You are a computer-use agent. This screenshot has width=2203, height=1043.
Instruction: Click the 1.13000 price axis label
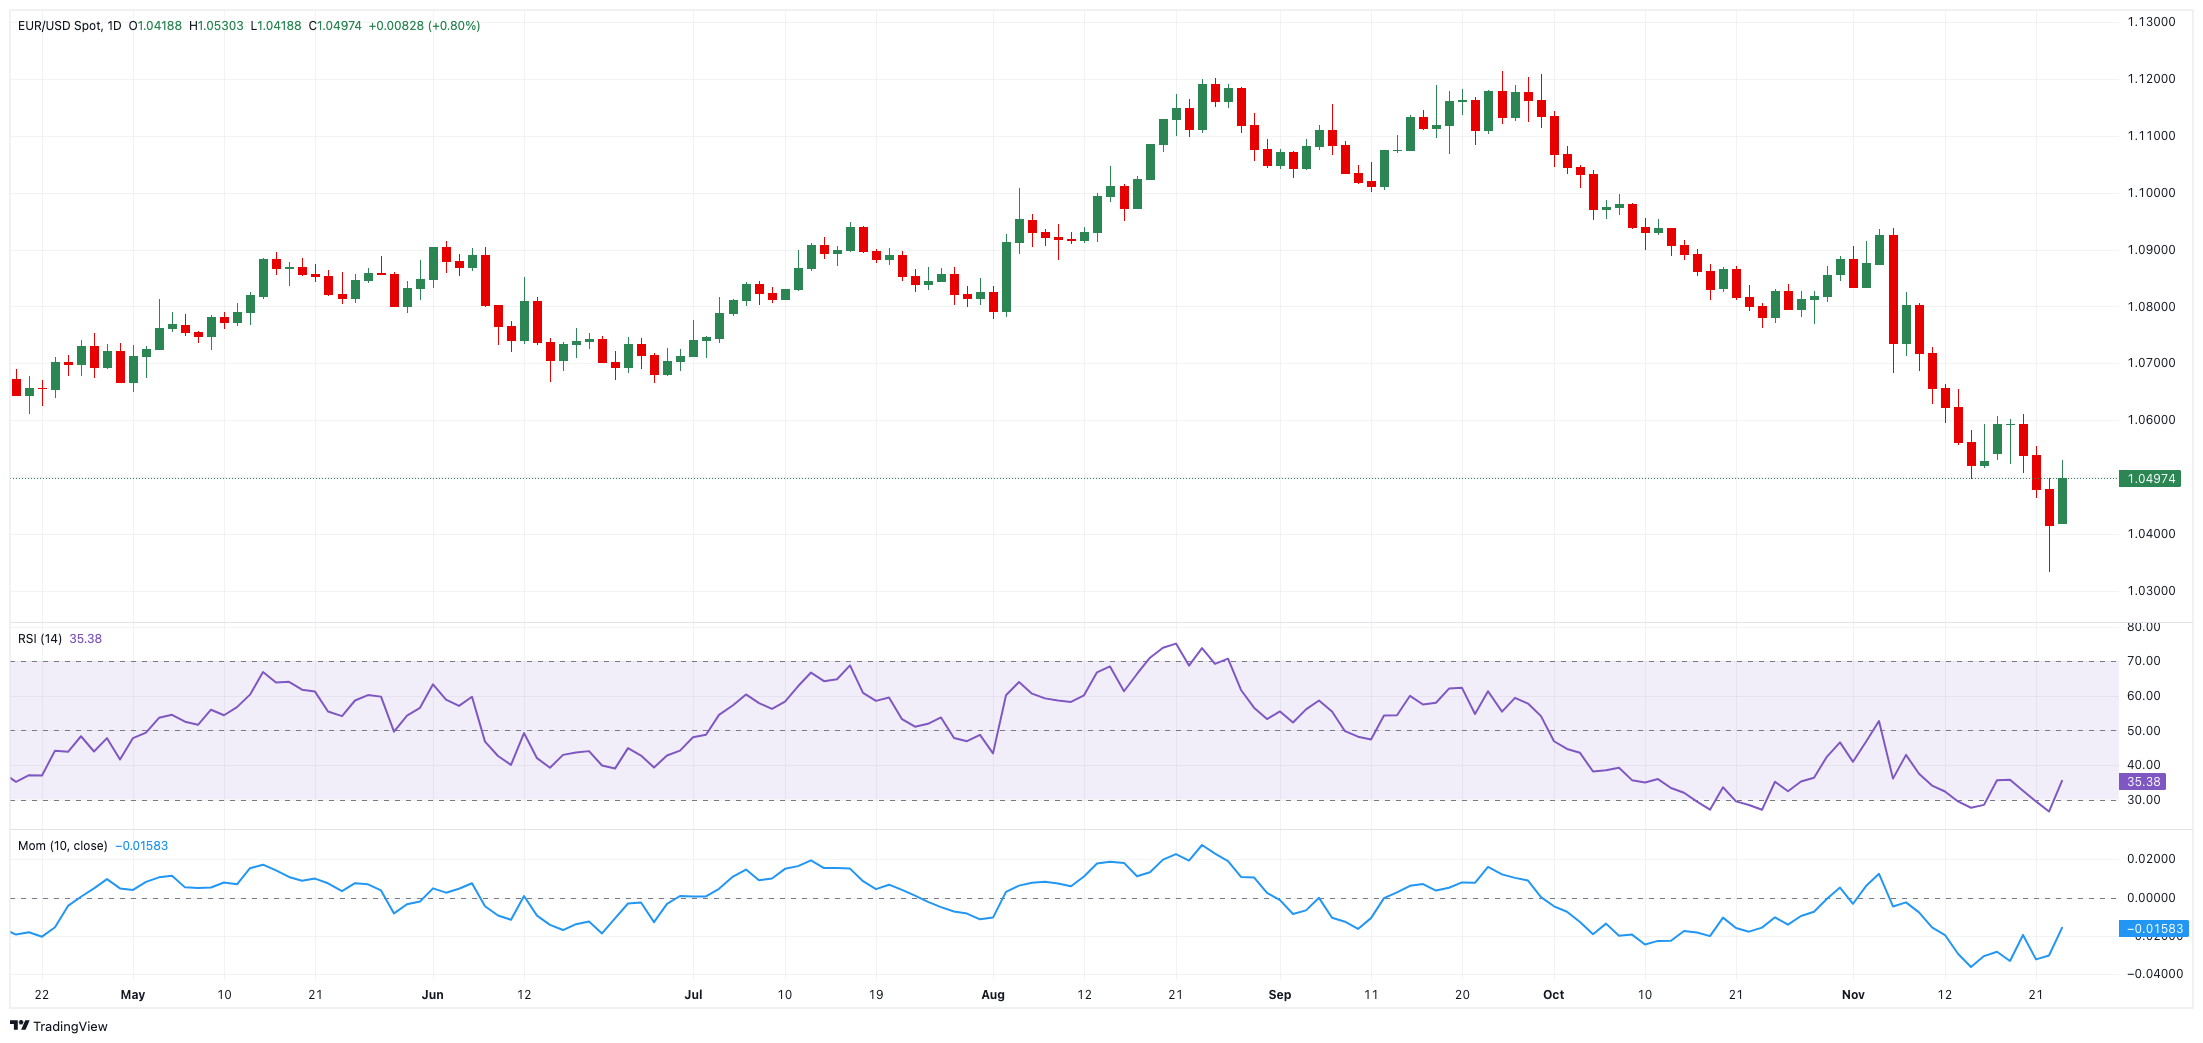[2151, 22]
